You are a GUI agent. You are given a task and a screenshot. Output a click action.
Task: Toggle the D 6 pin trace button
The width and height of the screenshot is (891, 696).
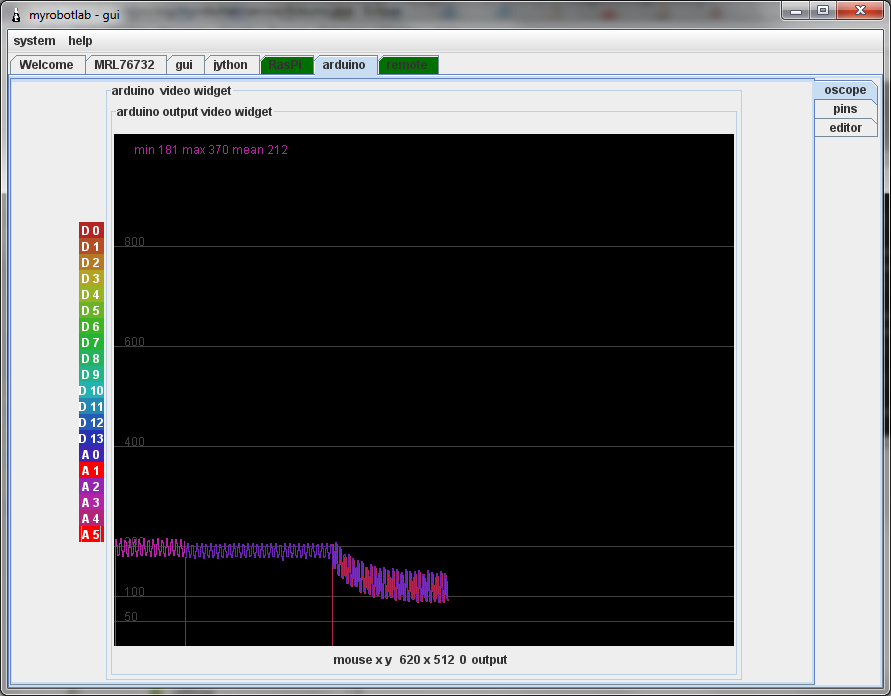(91, 326)
